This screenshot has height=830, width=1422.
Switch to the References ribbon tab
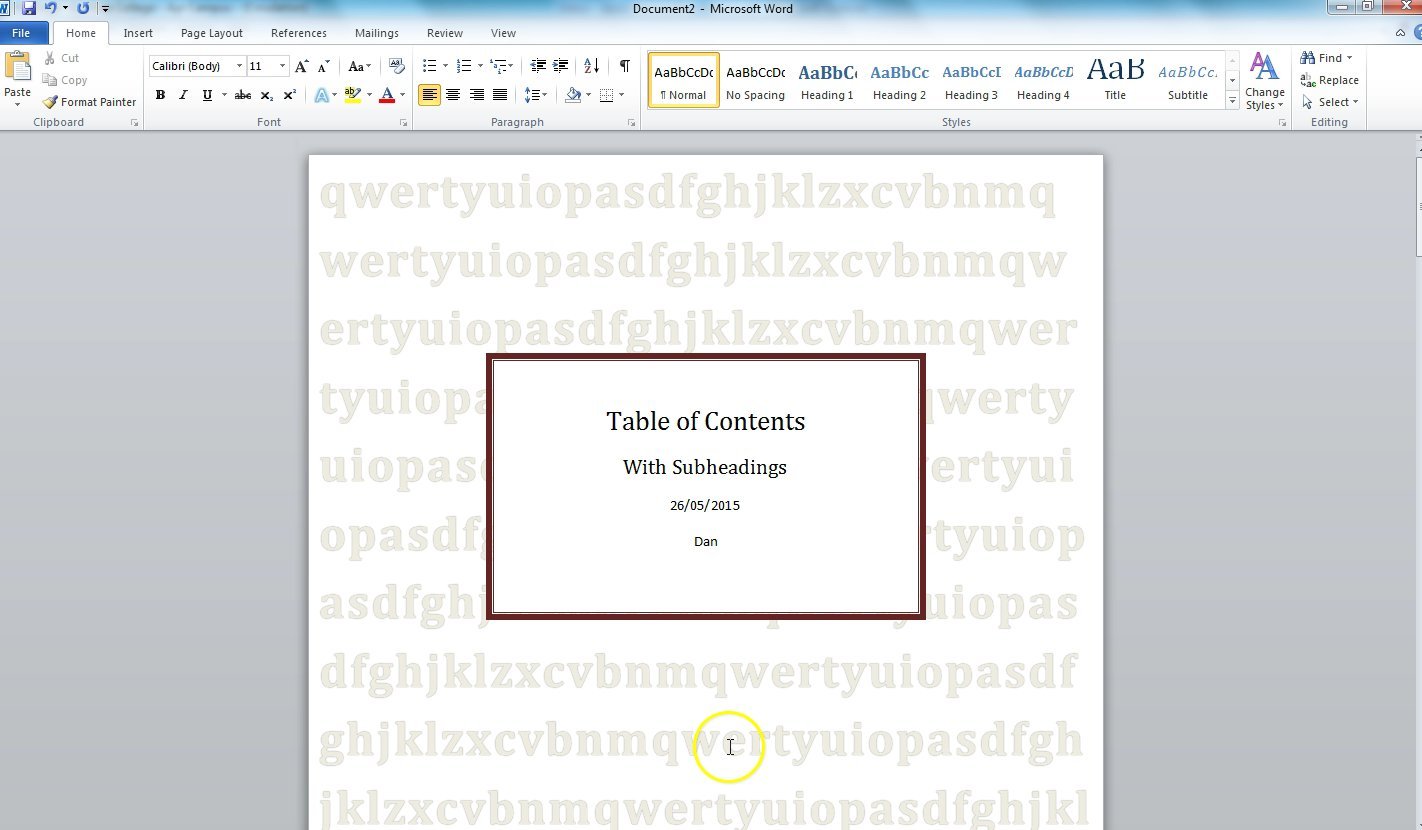298,33
